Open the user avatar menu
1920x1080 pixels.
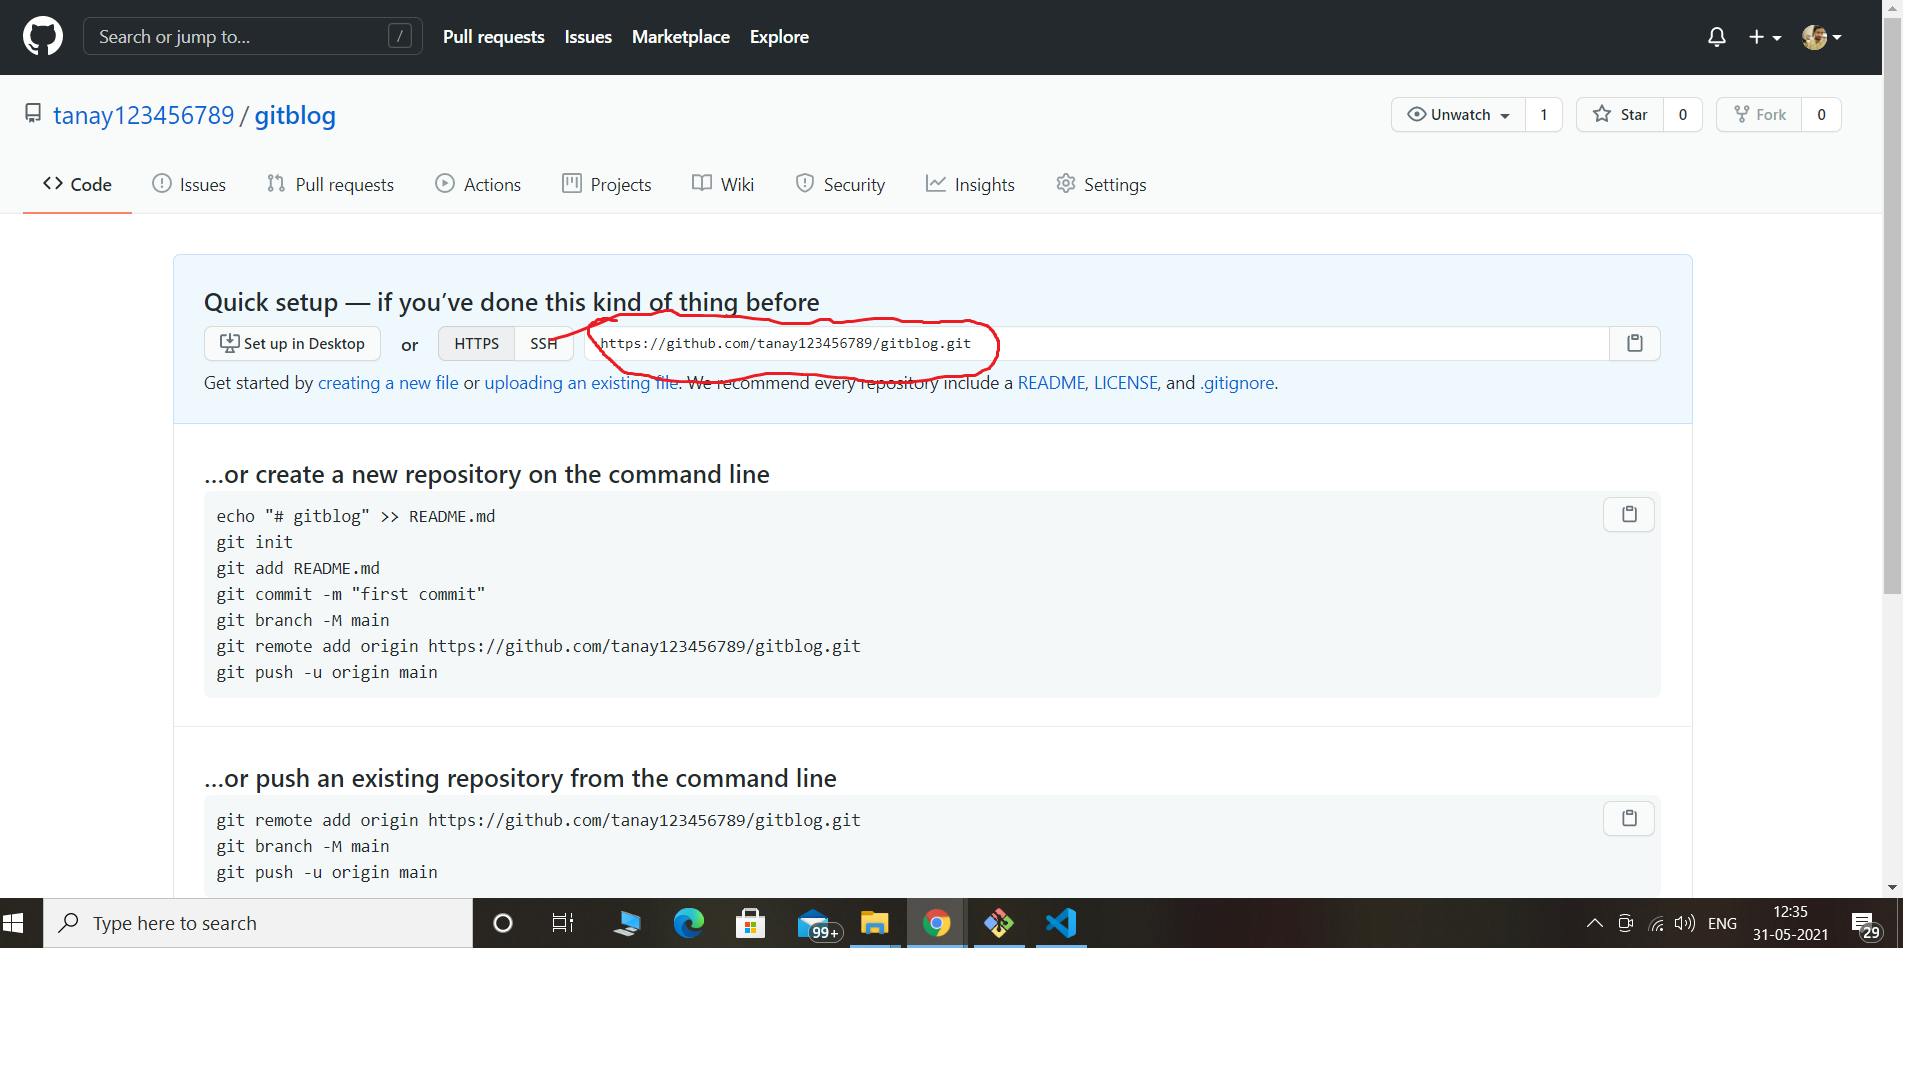click(1821, 37)
